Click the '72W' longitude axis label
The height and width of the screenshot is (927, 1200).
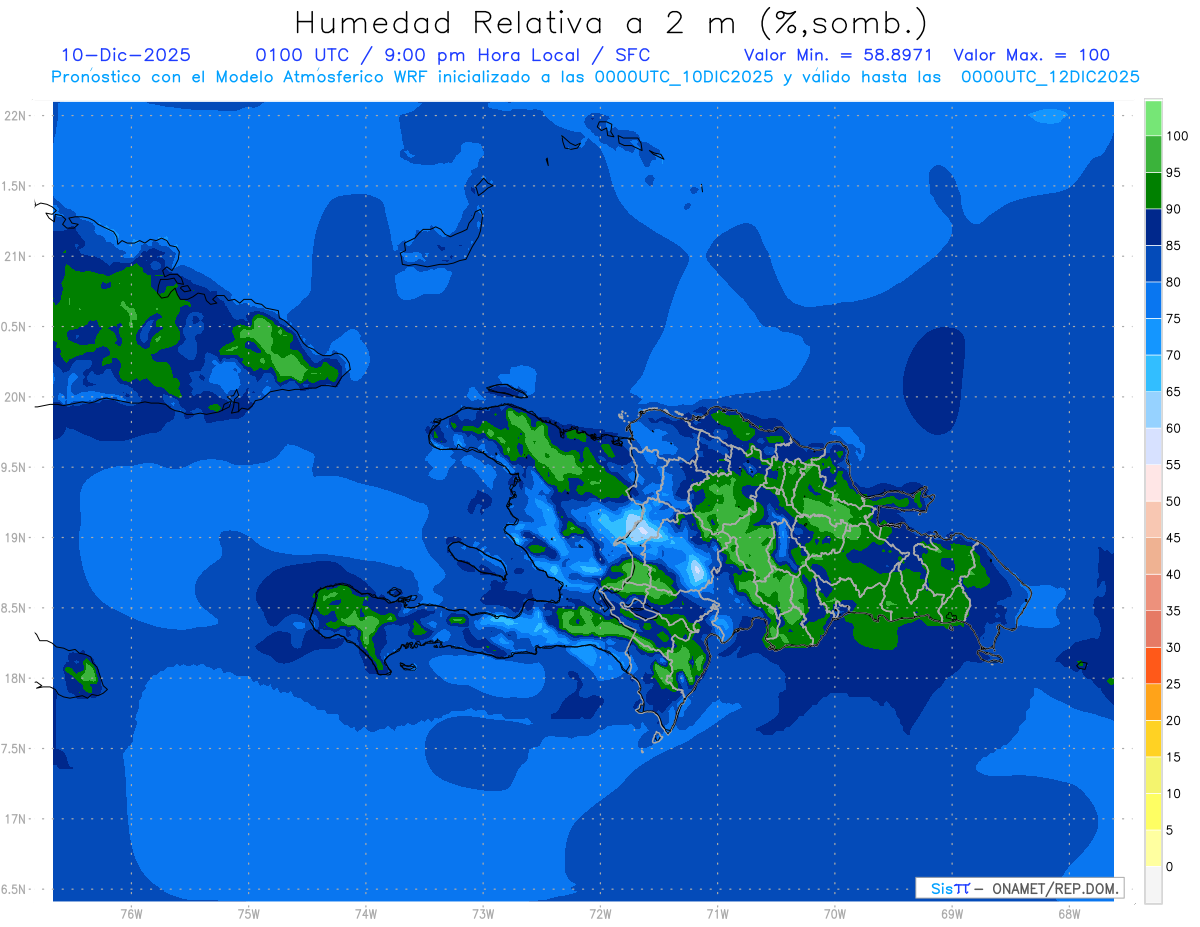600,914
